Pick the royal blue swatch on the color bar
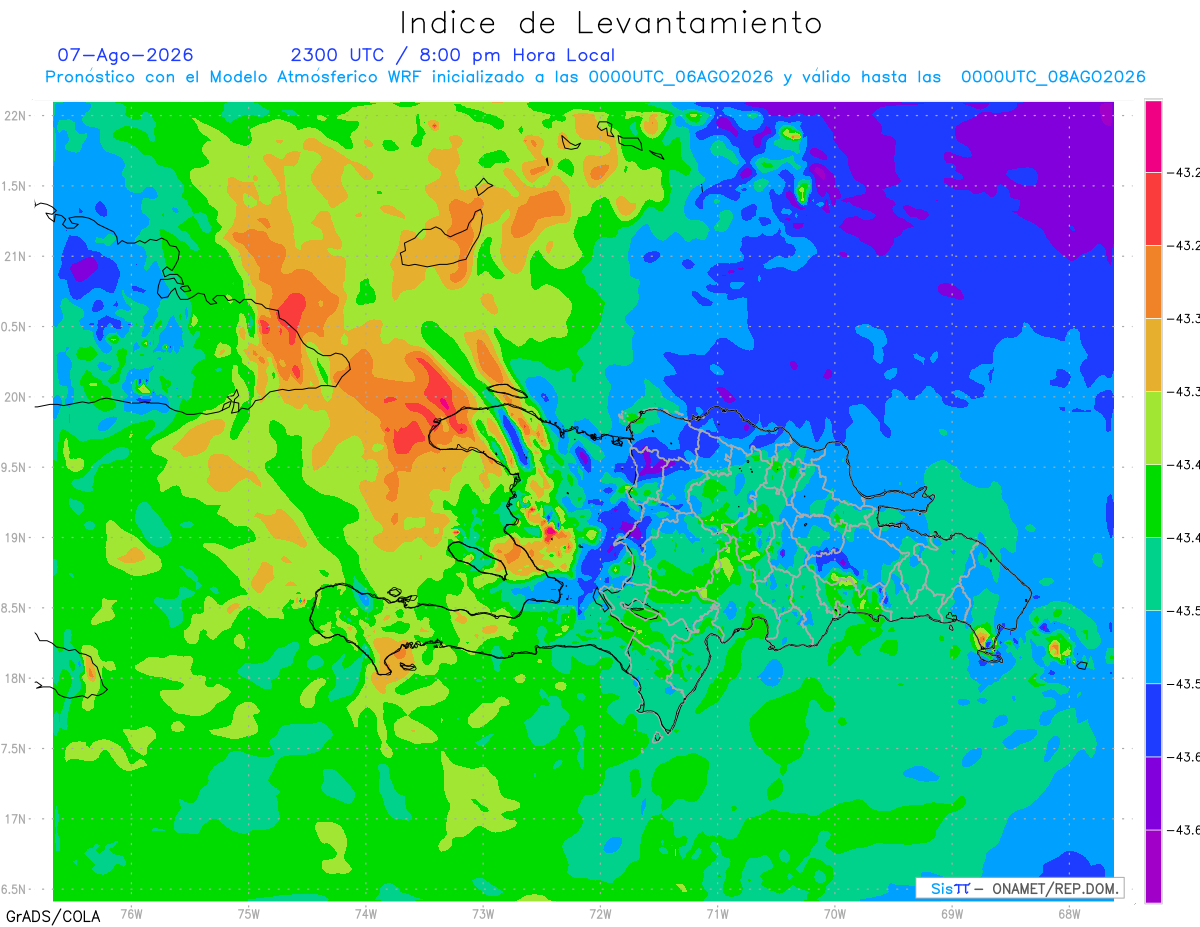The image size is (1200, 927). [x=1153, y=719]
